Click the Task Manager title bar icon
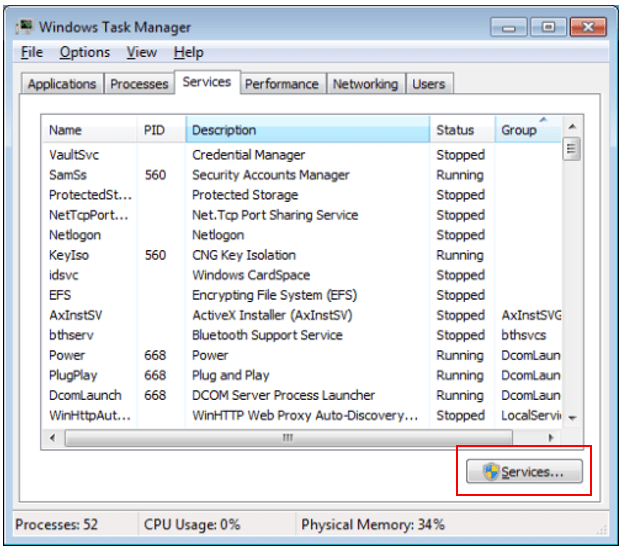This screenshot has width=625, height=551. (25, 27)
